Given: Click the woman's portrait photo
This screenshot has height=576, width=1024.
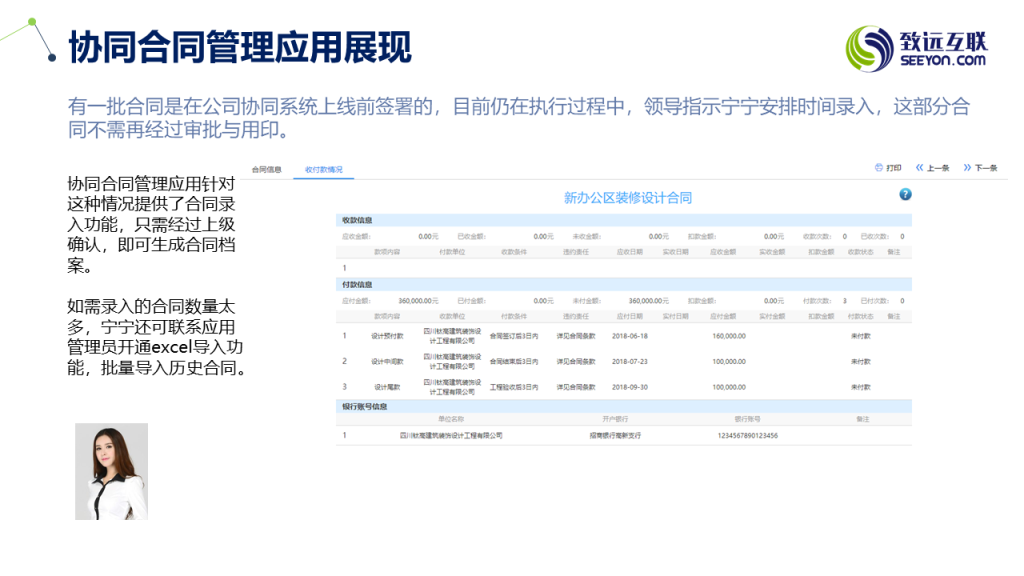Looking at the screenshot, I should click(111, 471).
